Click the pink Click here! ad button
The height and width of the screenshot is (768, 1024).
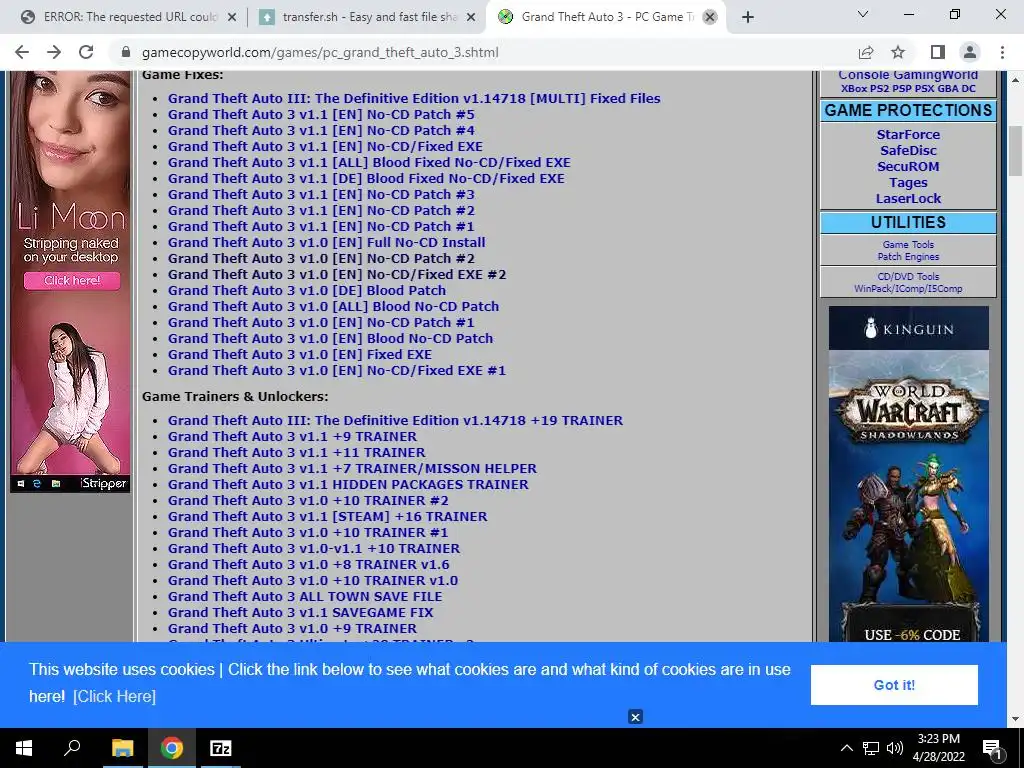point(72,281)
